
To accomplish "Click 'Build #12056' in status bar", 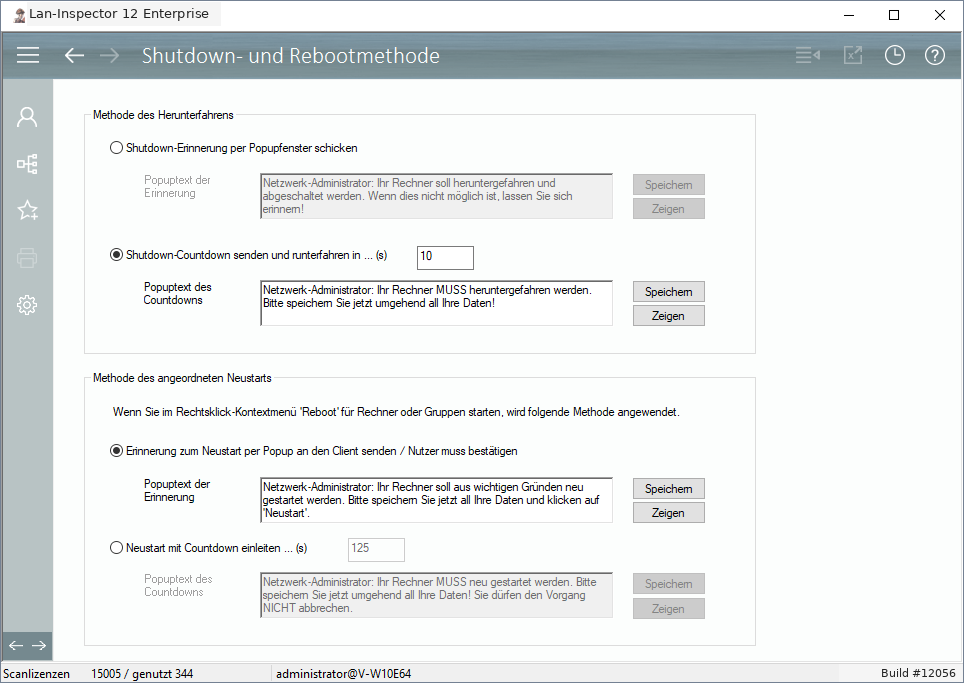I will click(918, 673).
